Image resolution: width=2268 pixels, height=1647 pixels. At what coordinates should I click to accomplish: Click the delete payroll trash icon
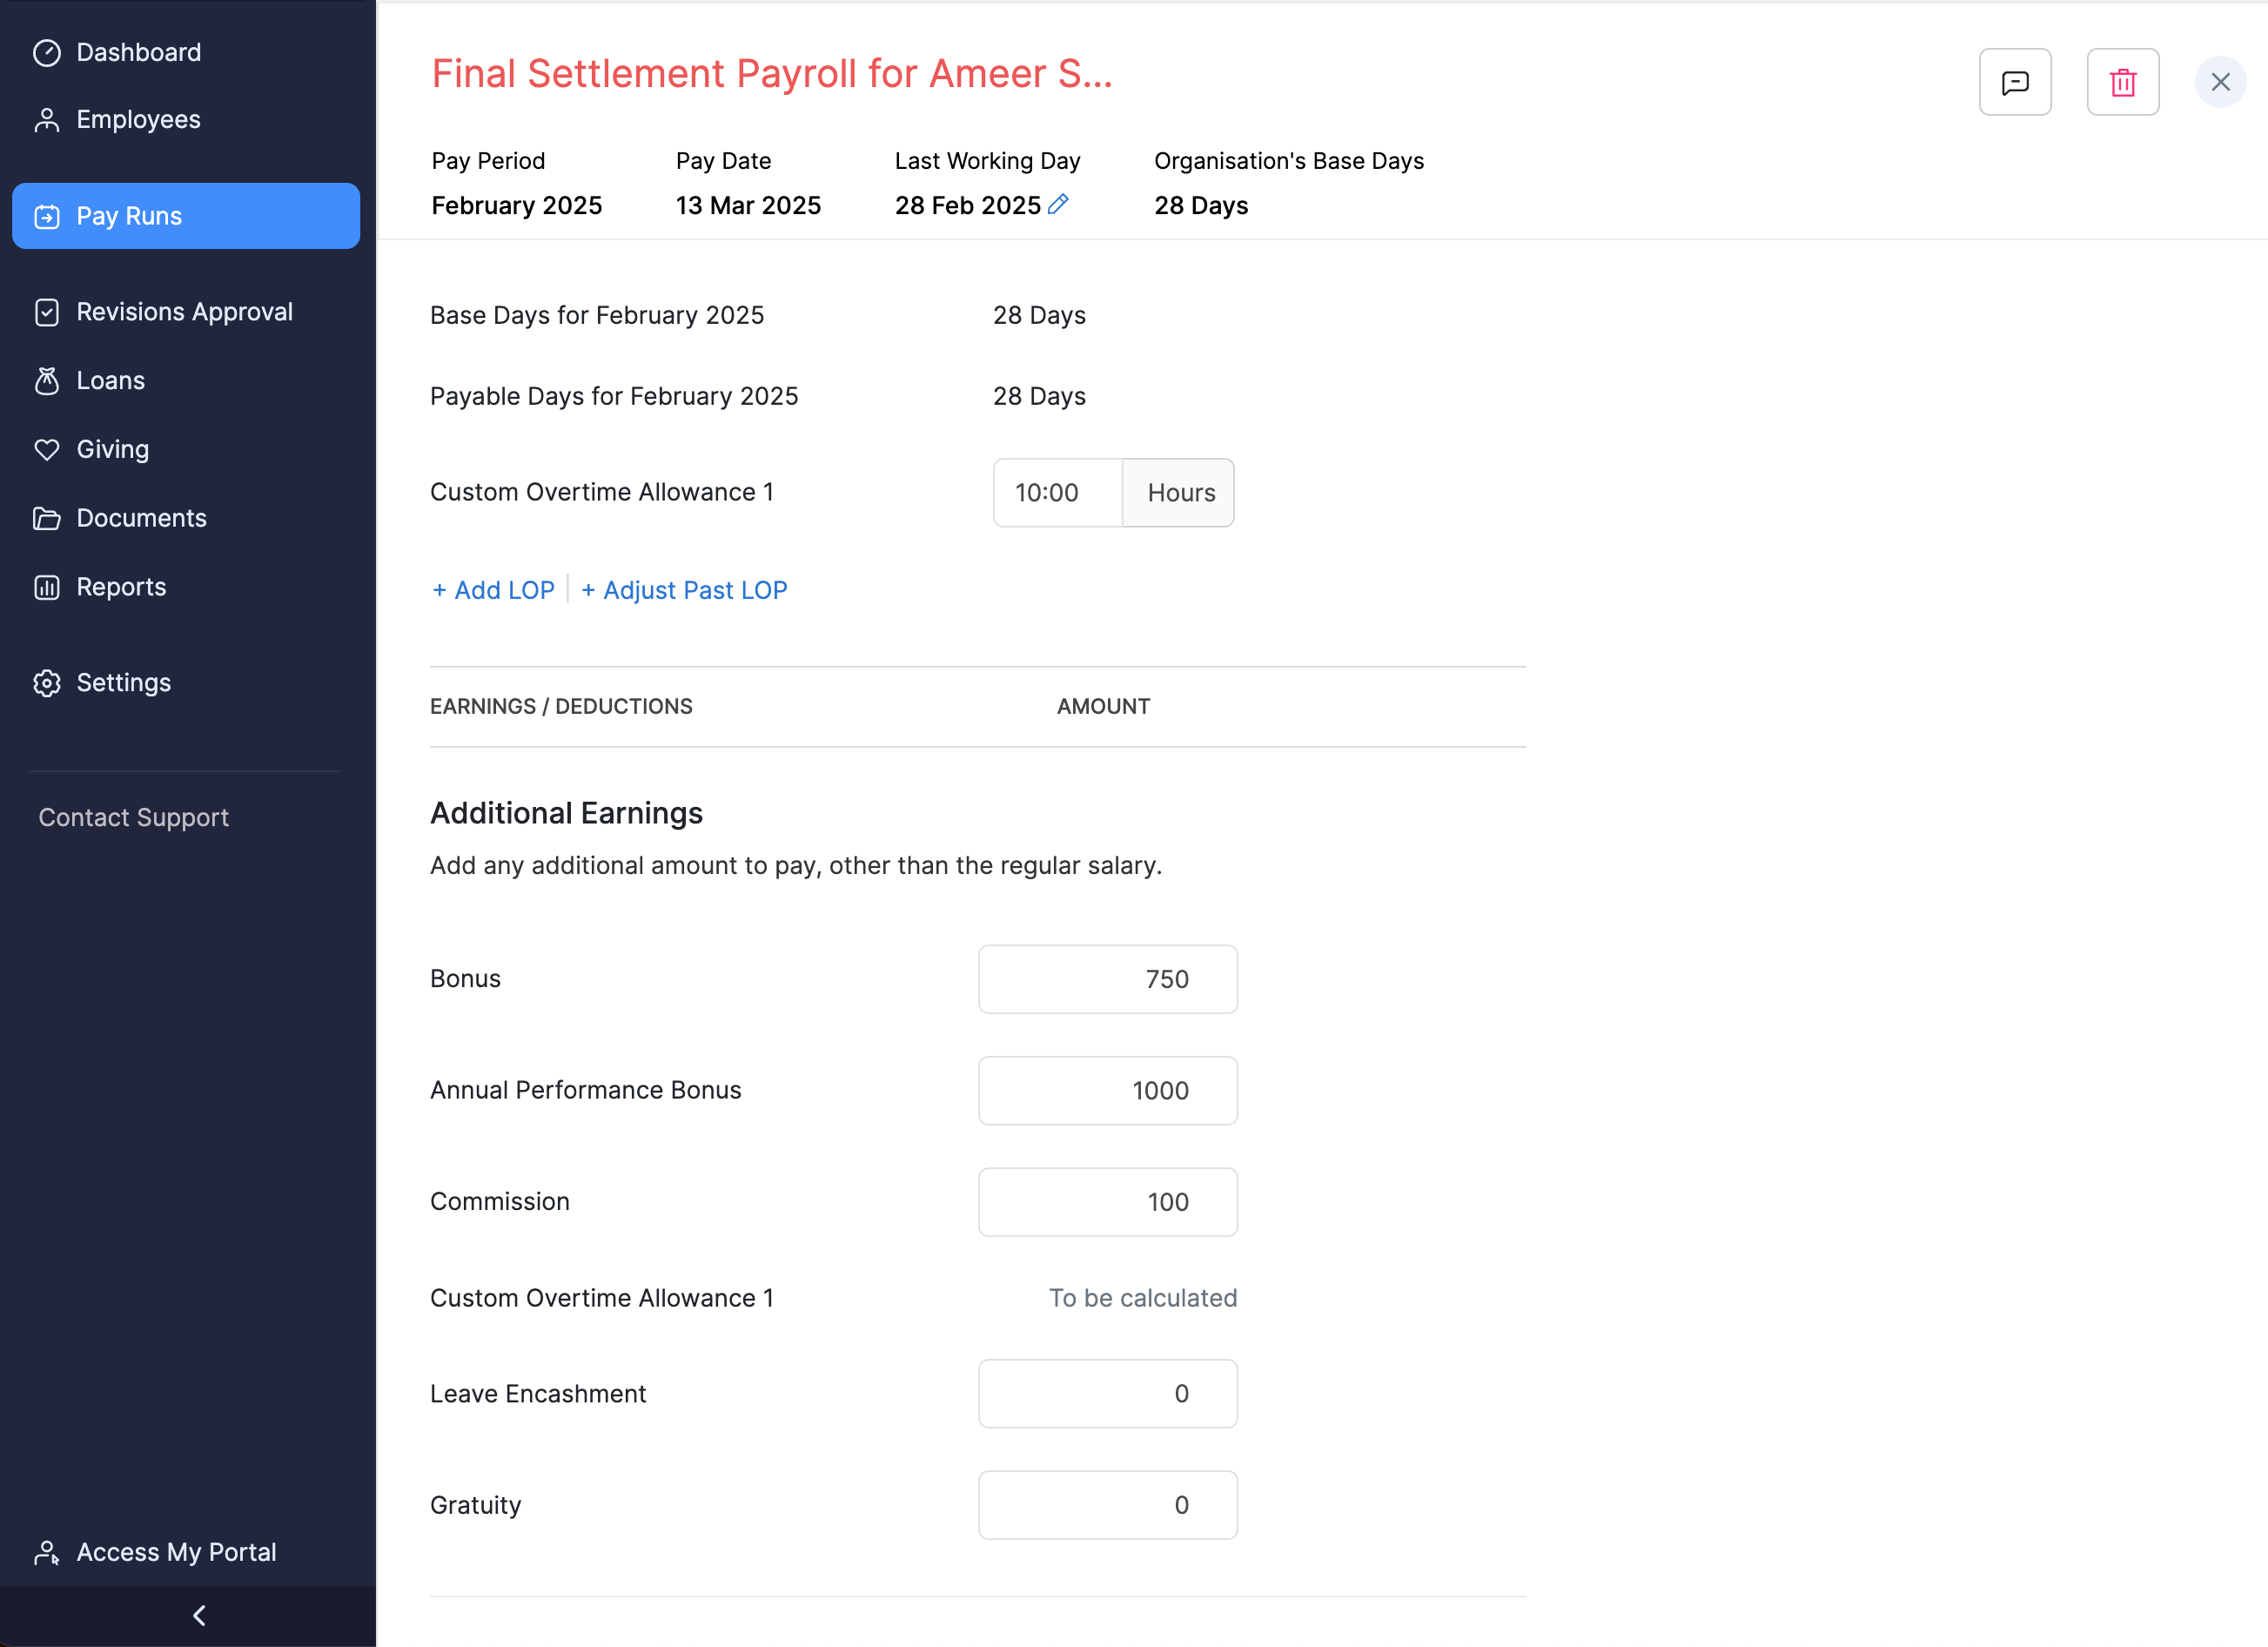point(2123,81)
